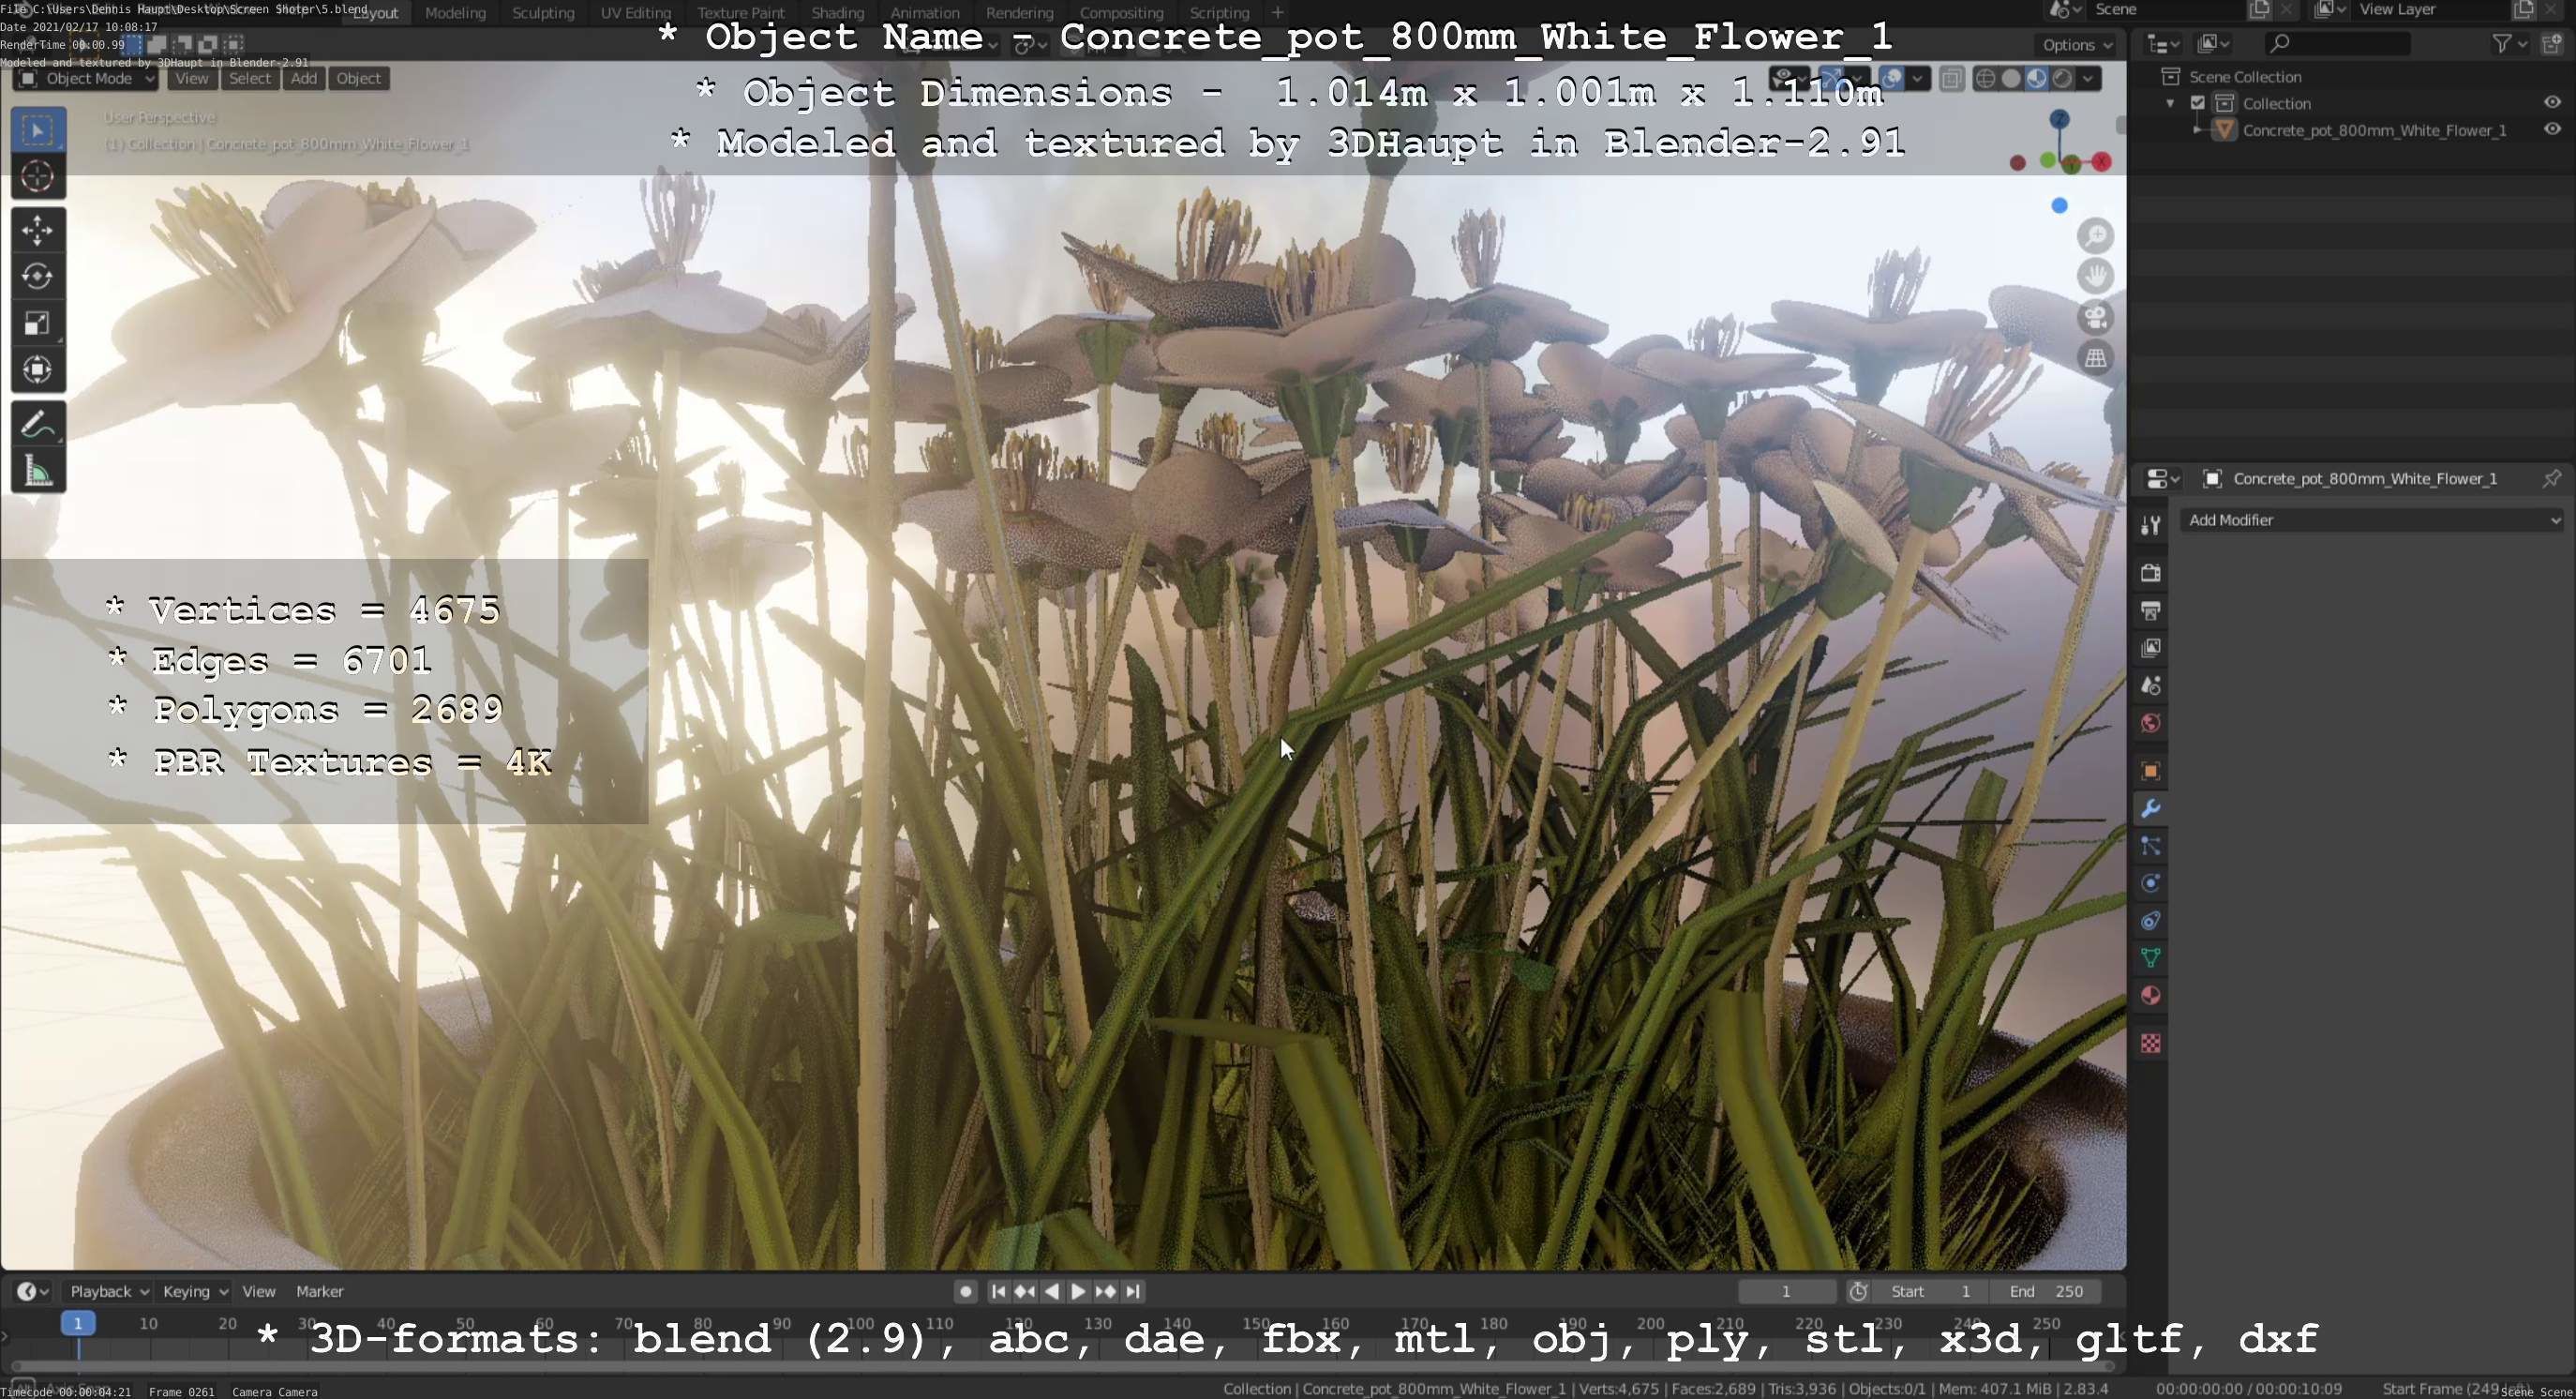Uncheck the Collection exclude checkbox

[2197, 103]
